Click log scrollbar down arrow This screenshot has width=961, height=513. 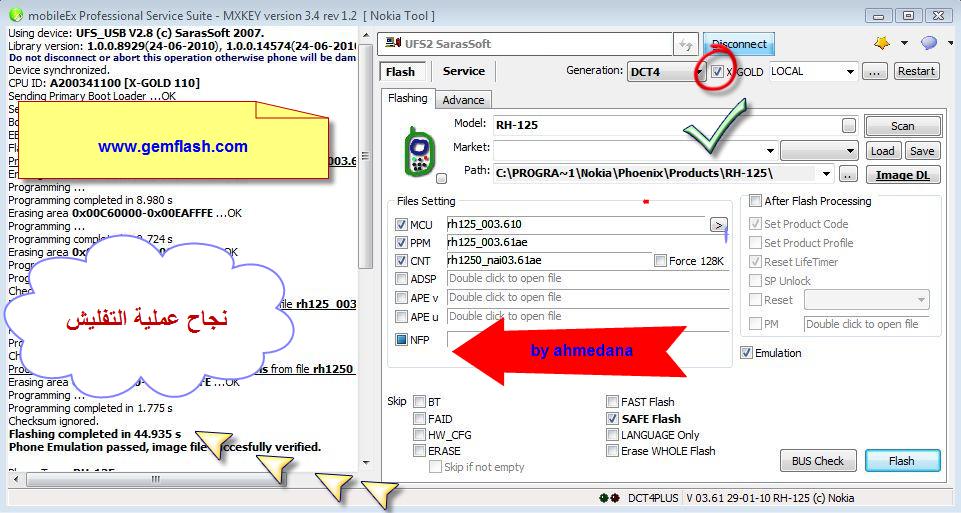366,463
